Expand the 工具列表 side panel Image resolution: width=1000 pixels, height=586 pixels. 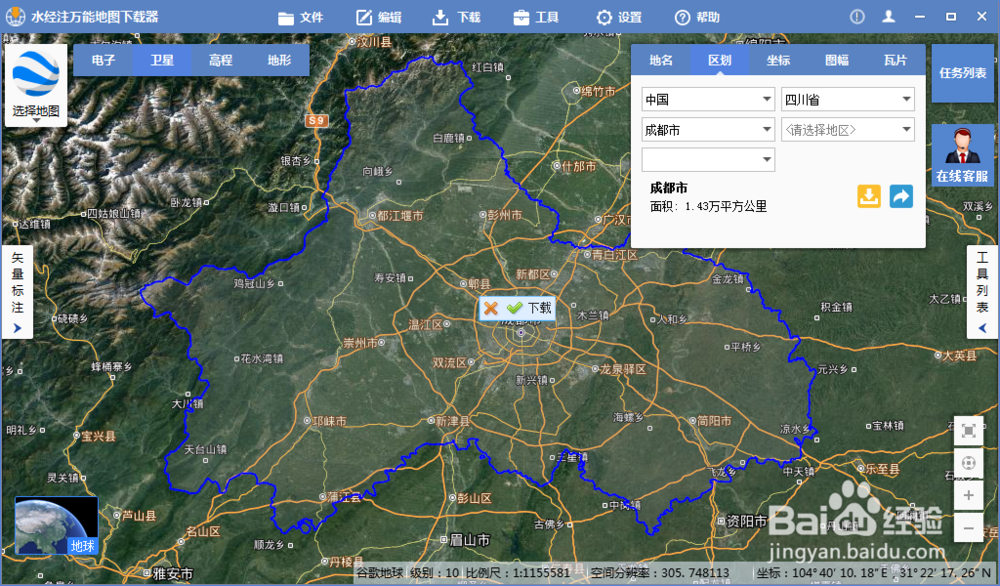tap(982, 292)
